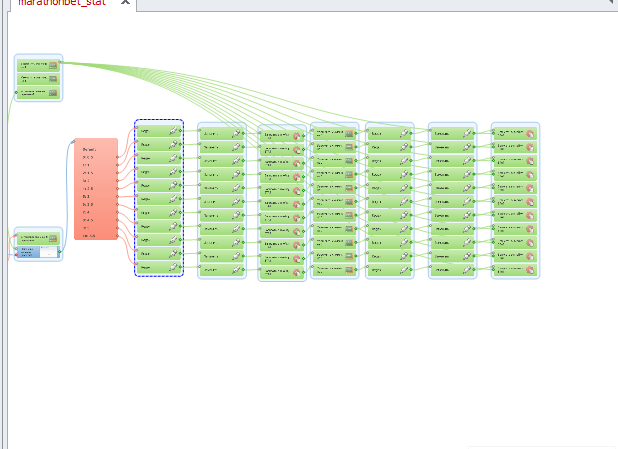Click red action icon of top block in third column
The height and width of the screenshot is (449, 618).
tap(297, 136)
